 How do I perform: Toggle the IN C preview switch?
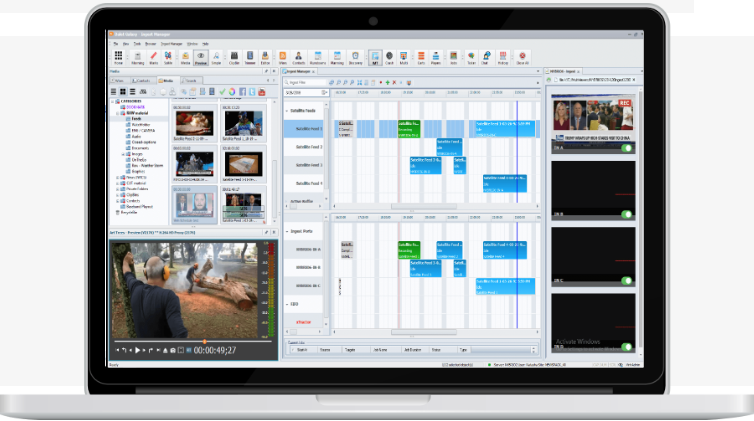627,281
